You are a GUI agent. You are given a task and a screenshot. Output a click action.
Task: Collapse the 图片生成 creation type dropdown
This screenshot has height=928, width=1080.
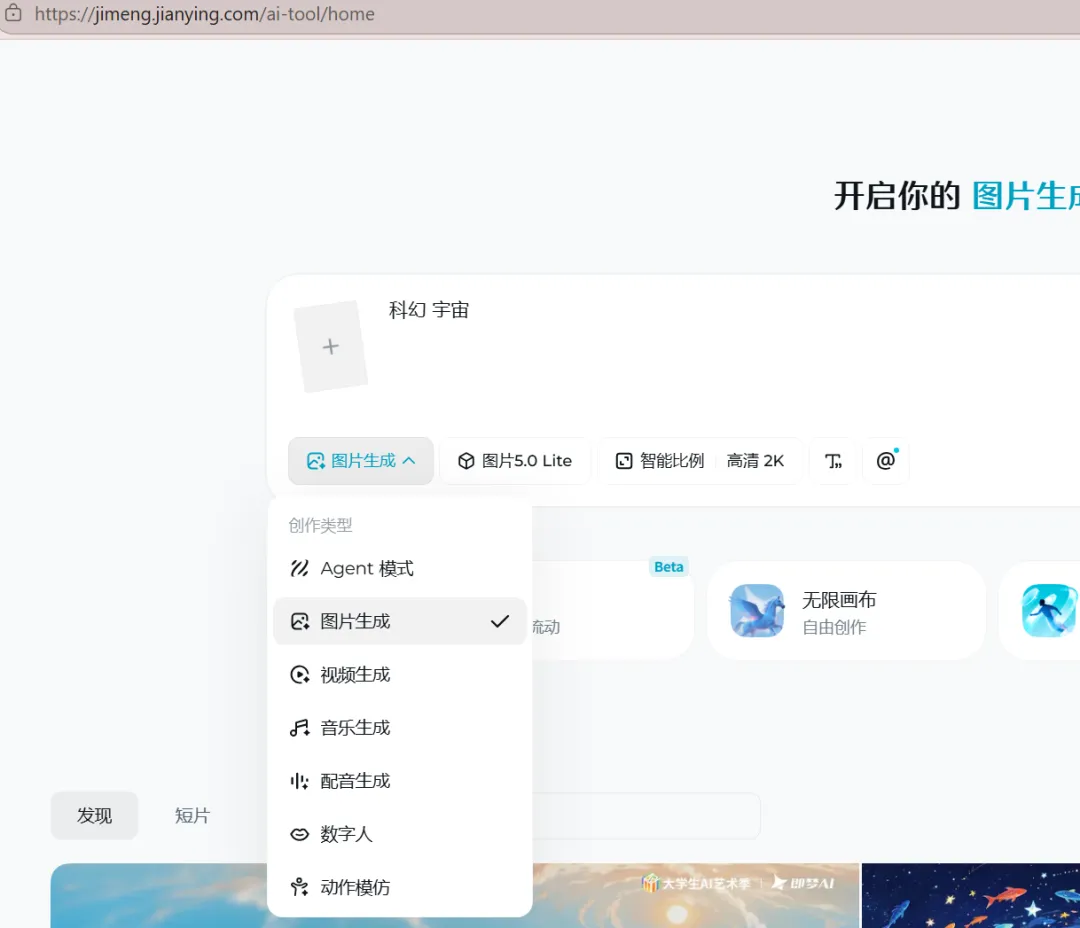361,460
